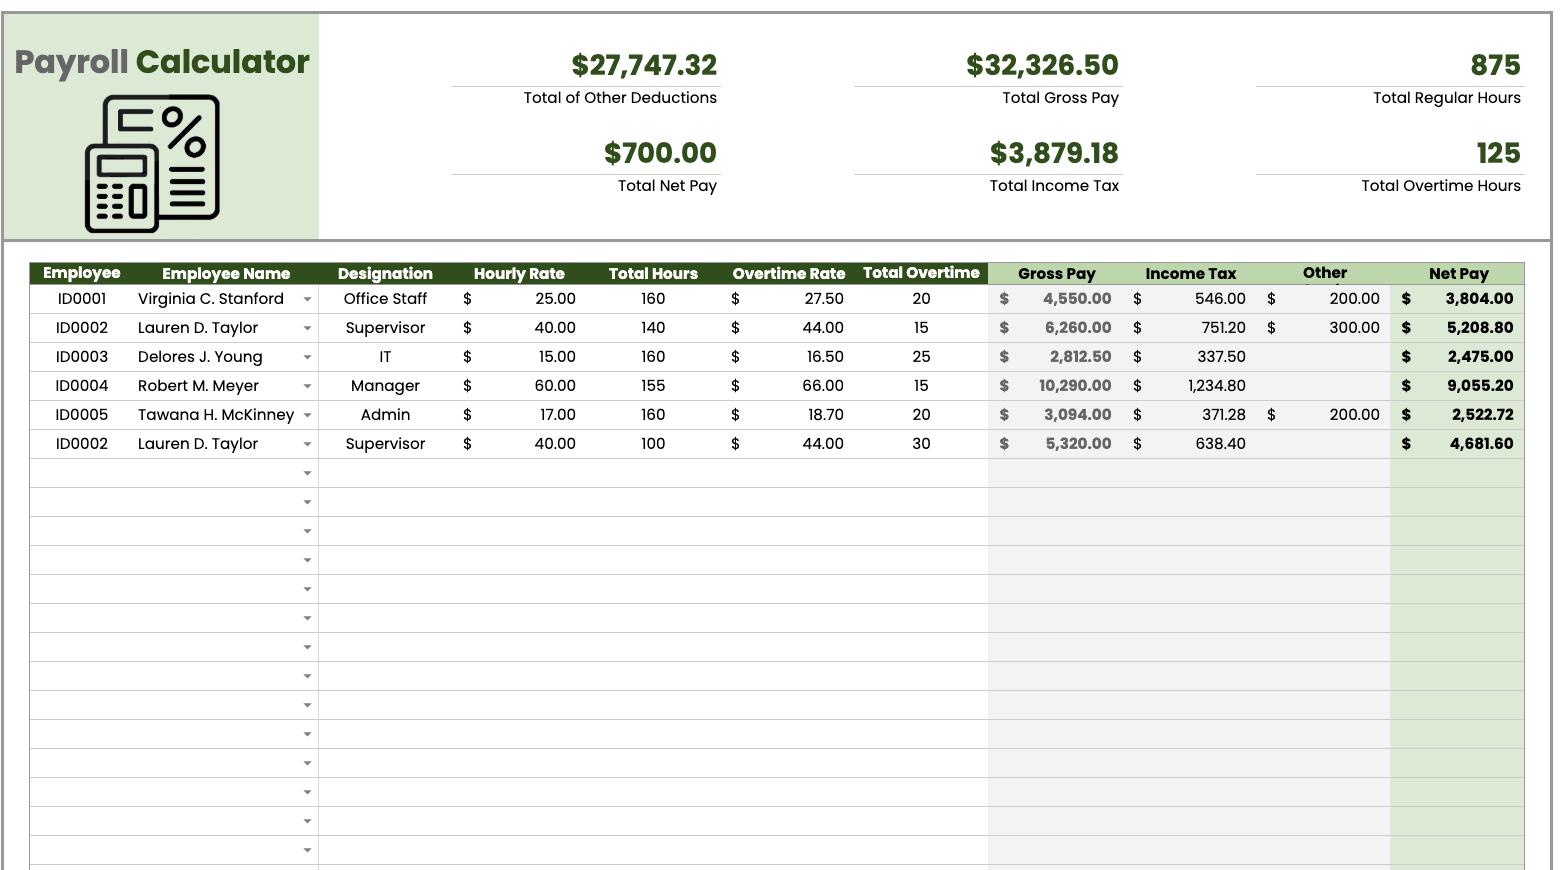The width and height of the screenshot is (1564, 870).
Task: Select the $27,747.32 other deductions total
Action: 644,65
